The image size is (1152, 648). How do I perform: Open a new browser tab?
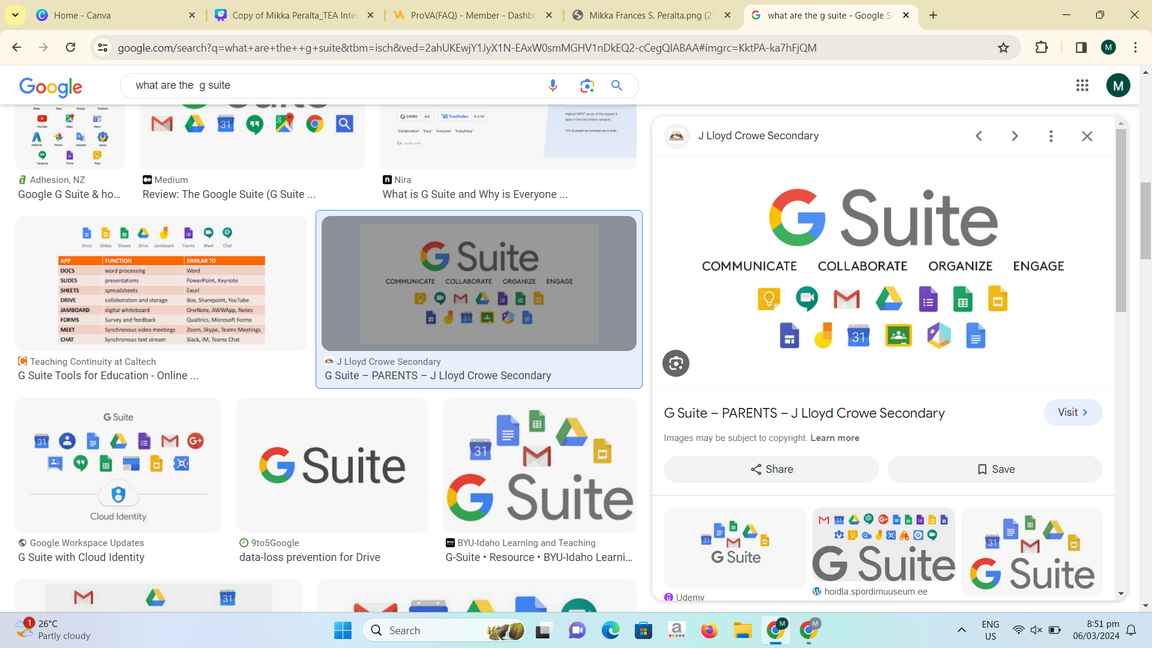933,15
